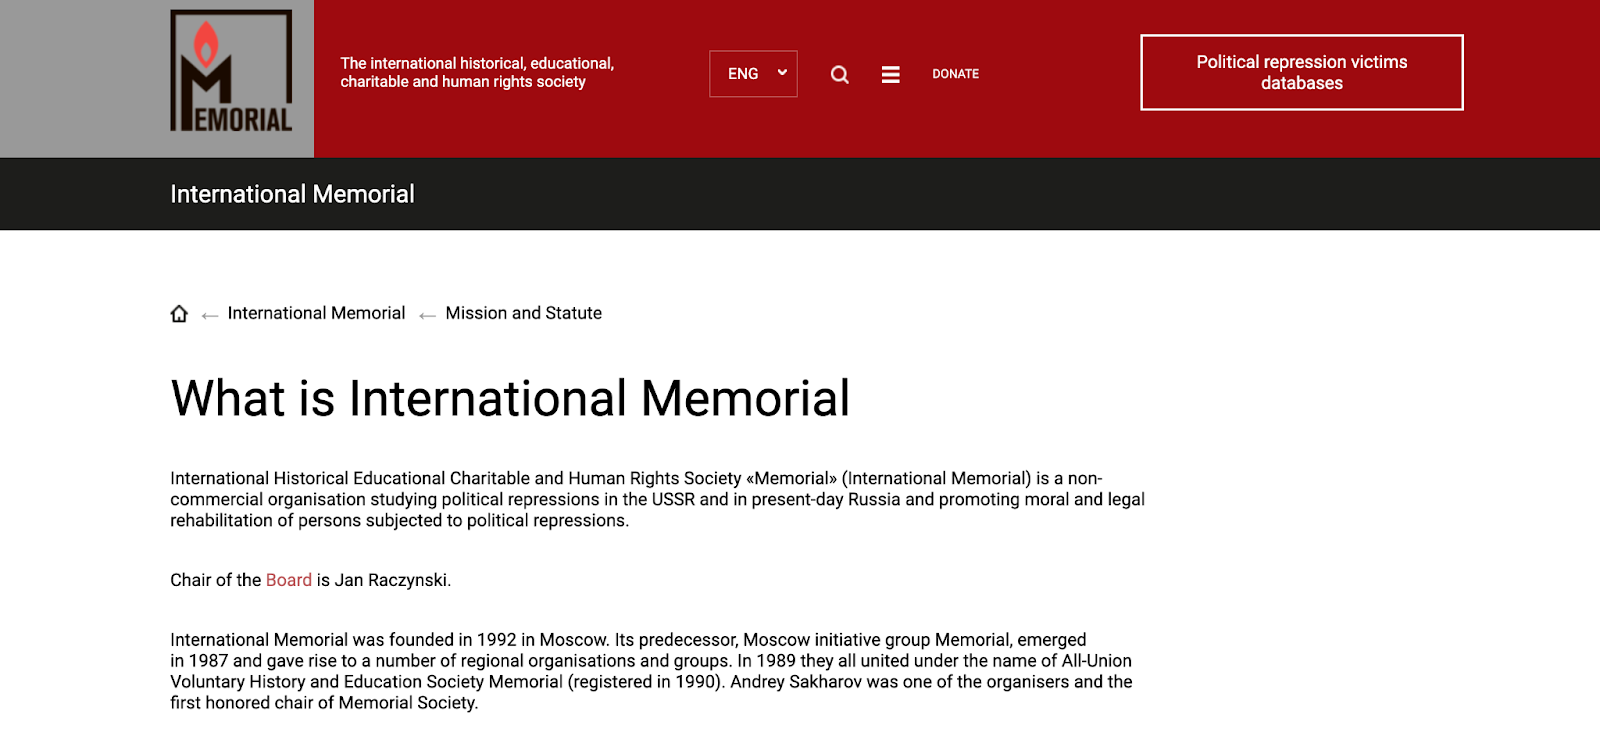Follow the red Board link

point(288,580)
